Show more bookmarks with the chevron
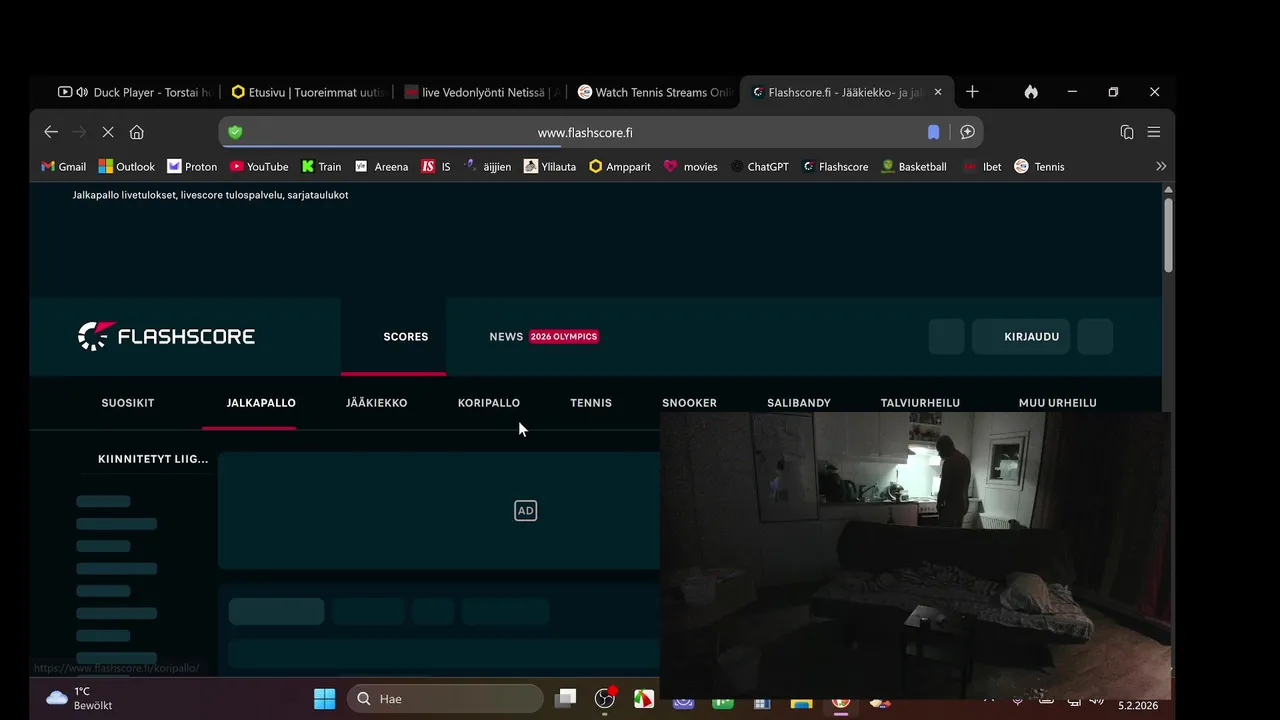 pos(1161,167)
